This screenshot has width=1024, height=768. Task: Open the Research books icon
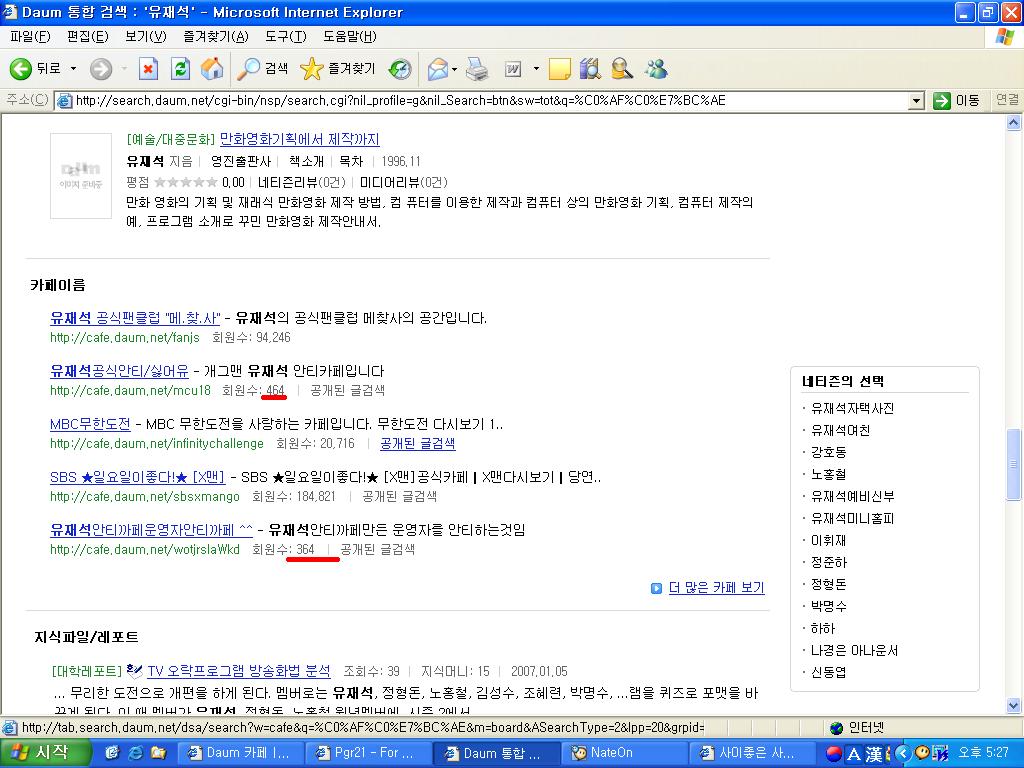pos(590,69)
